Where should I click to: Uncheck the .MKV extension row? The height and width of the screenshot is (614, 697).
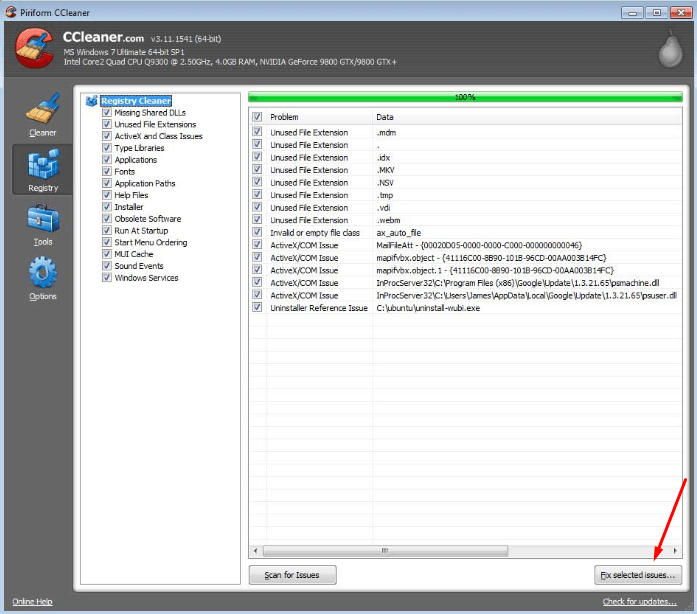tap(257, 169)
